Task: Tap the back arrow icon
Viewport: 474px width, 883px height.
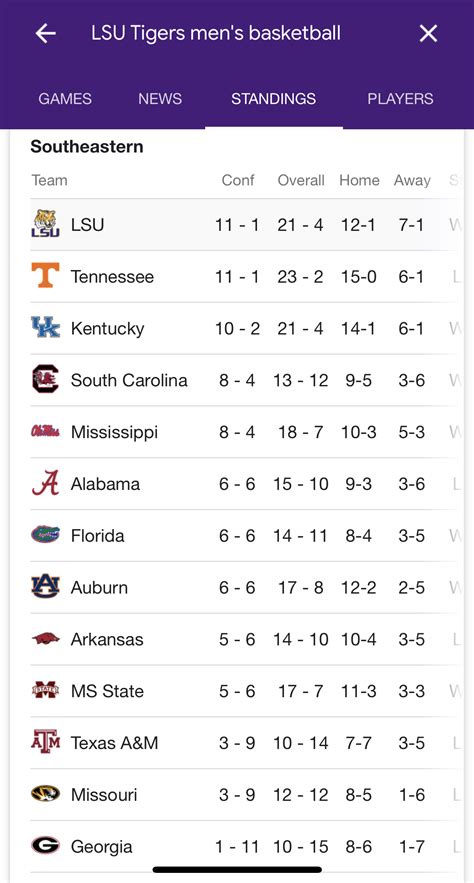Action: pyautogui.click(x=46, y=34)
